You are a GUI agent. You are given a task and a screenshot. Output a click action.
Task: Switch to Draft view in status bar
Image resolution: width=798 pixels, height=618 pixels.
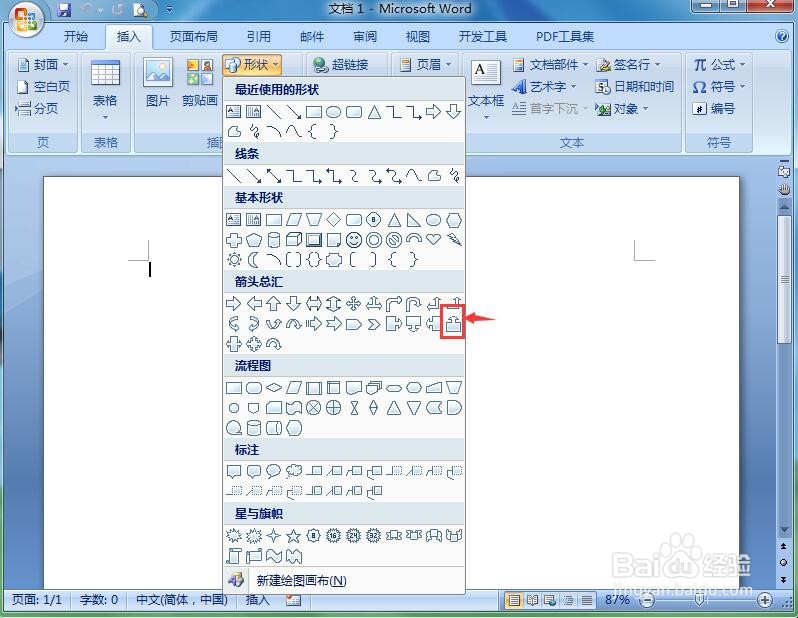coord(587,600)
